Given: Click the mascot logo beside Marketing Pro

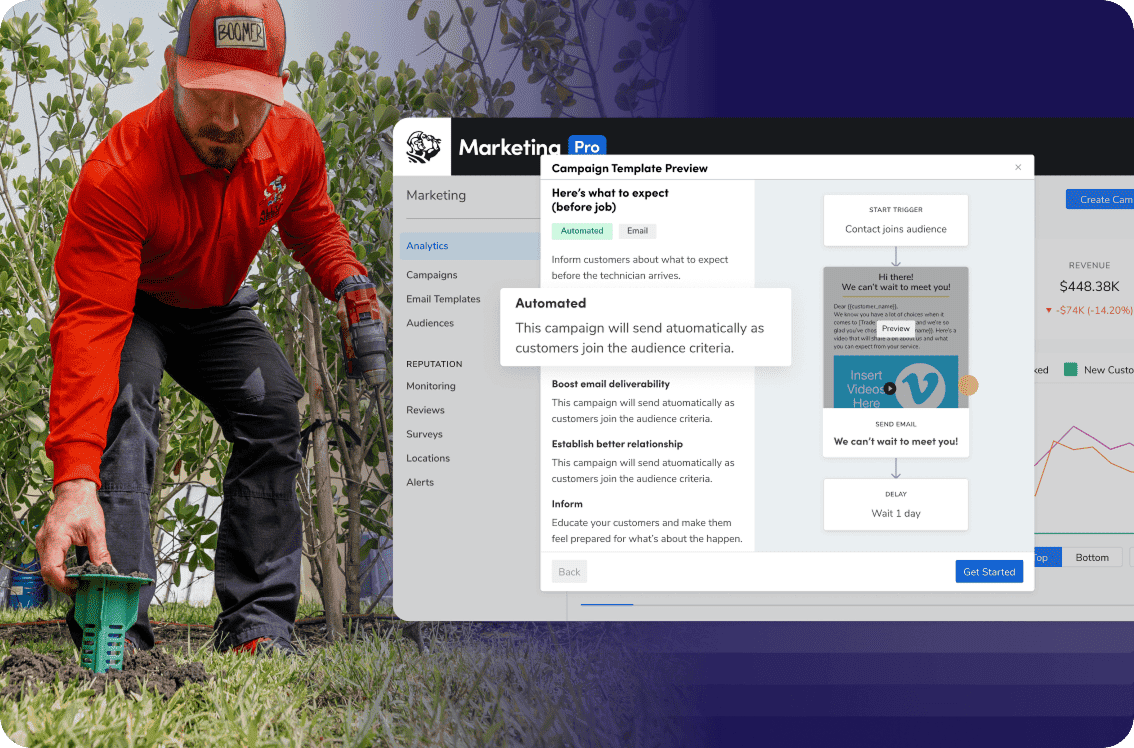Looking at the screenshot, I should pos(423,147).
